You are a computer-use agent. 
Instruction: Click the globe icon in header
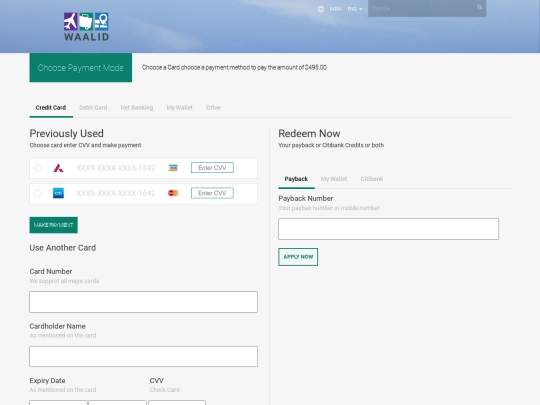coord(321,9)
